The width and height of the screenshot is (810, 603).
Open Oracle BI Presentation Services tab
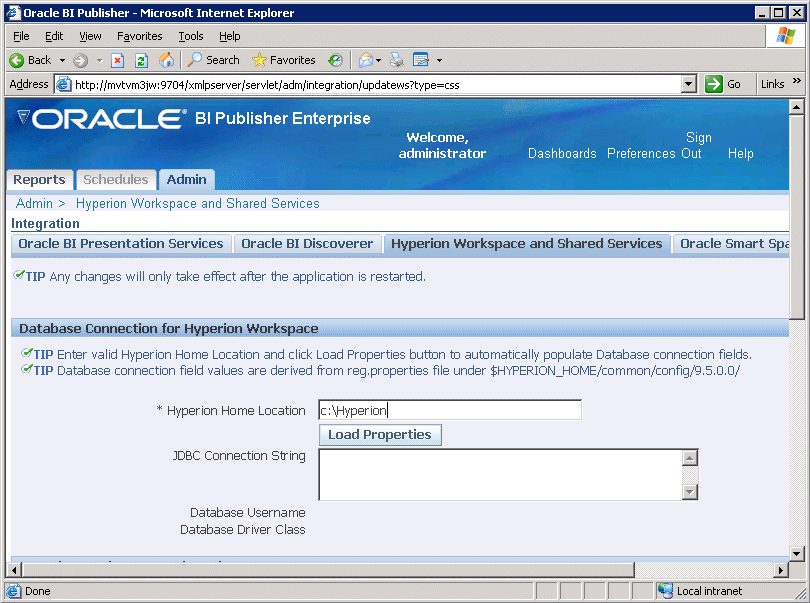pos(121,243)
